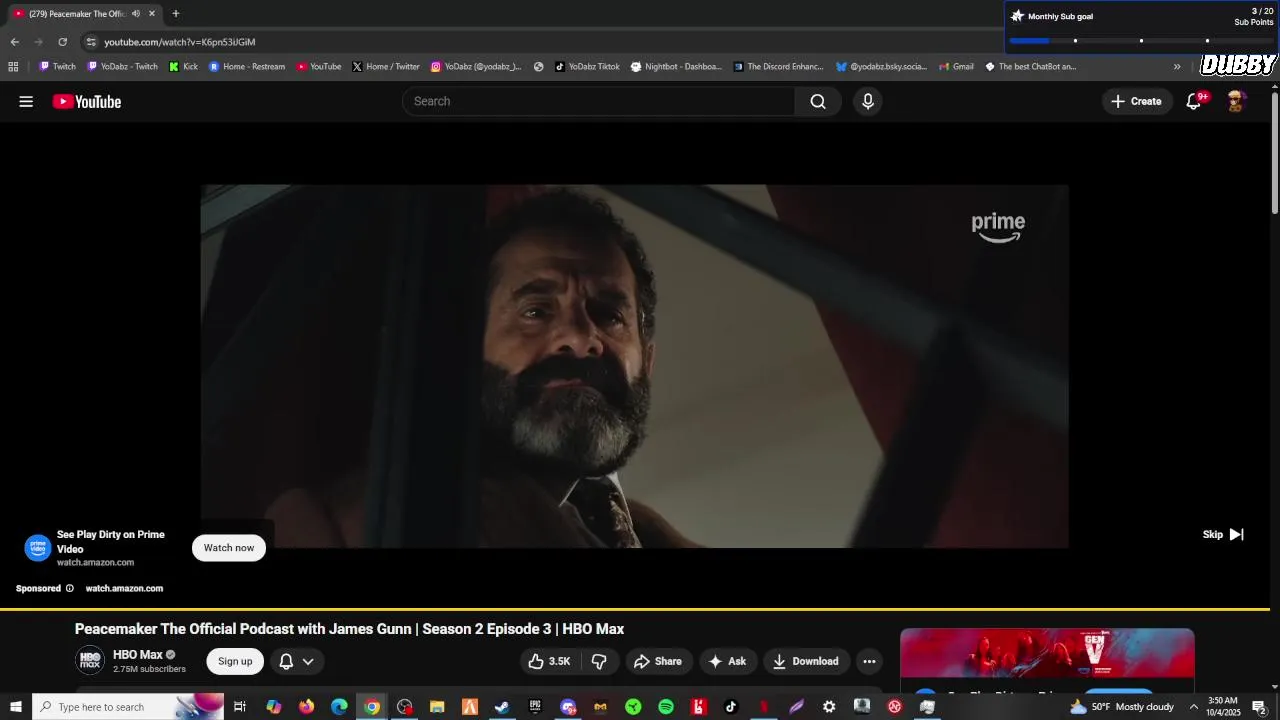Viewport: 1280px width, 720px height.
Task: Open a new browser tab
Action: coord(175,14)
